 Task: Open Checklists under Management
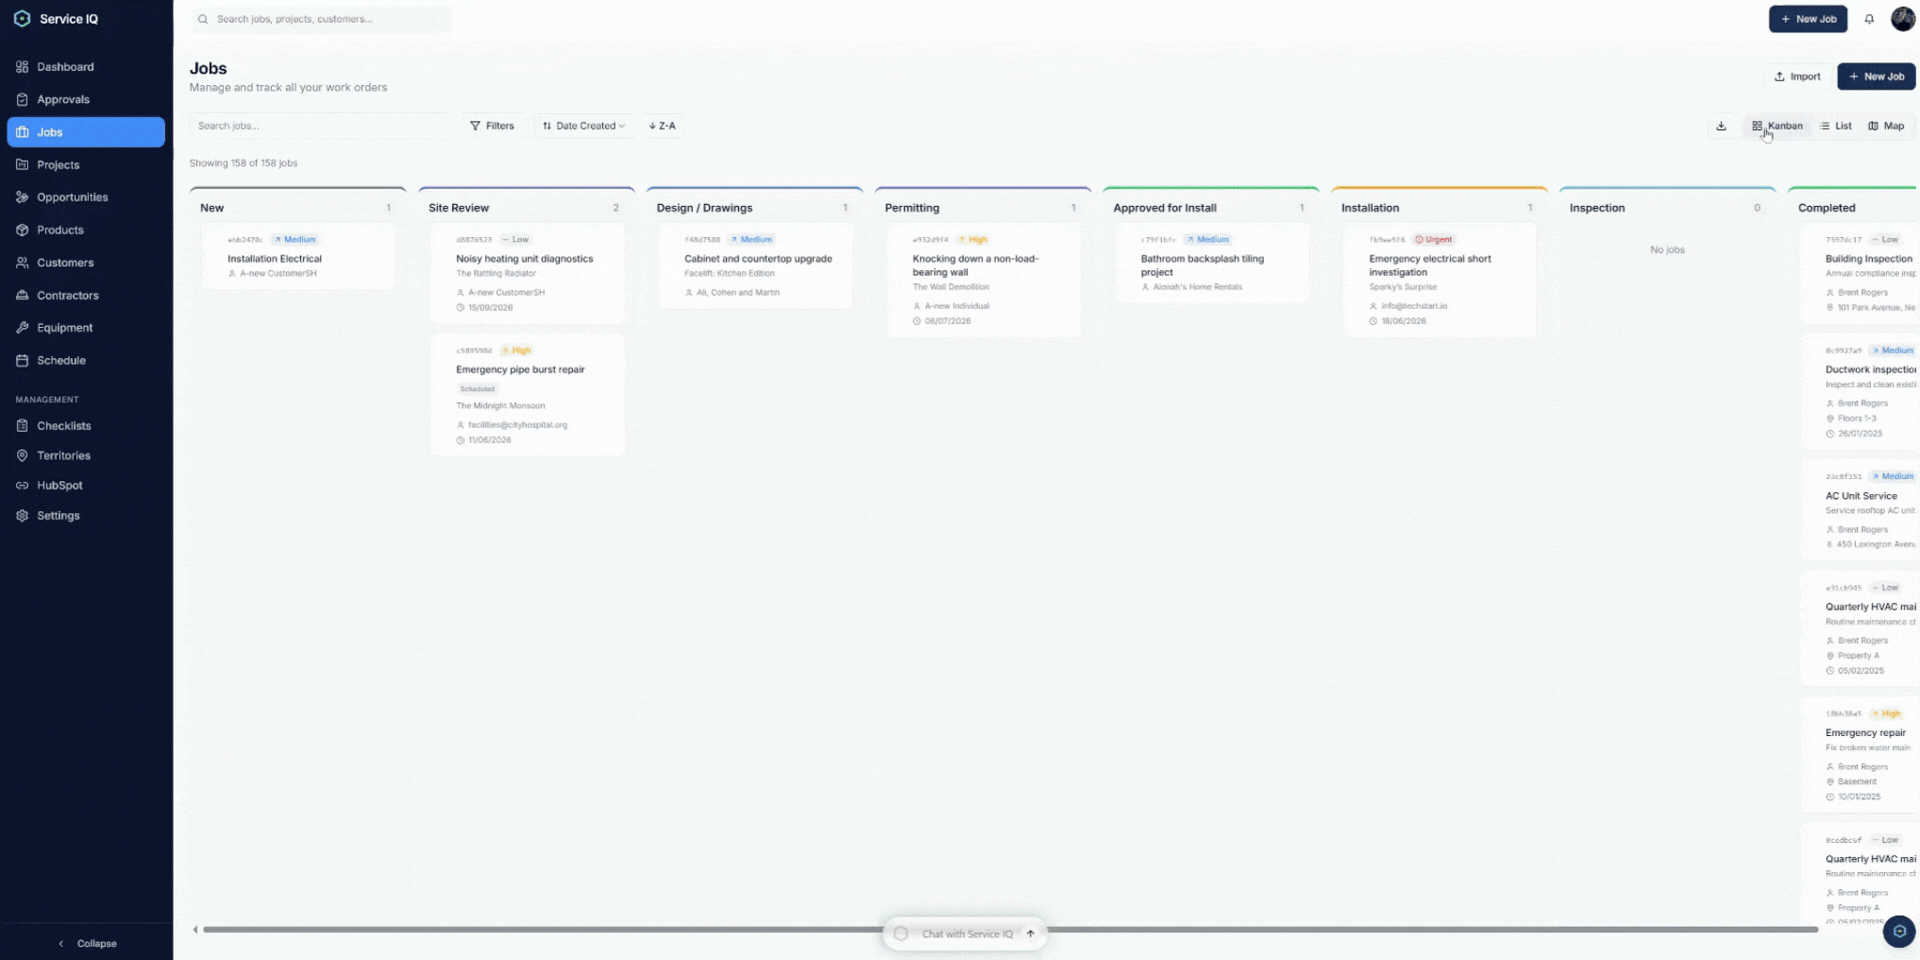point(86,426)
